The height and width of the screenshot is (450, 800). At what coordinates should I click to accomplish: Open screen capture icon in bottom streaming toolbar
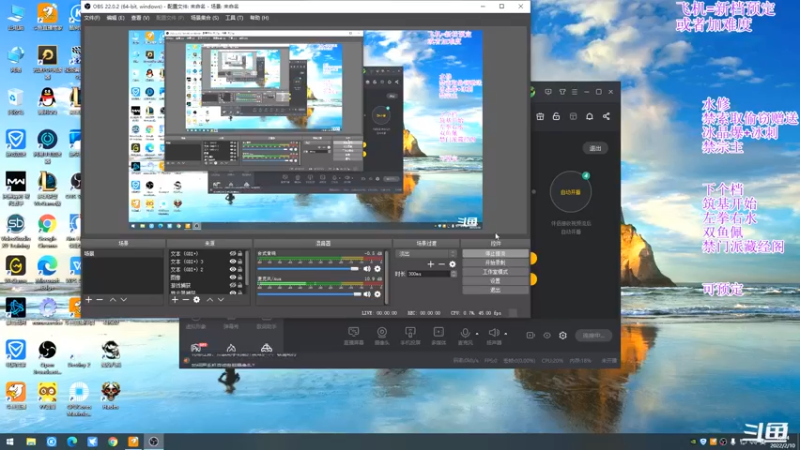pos(354,332)
